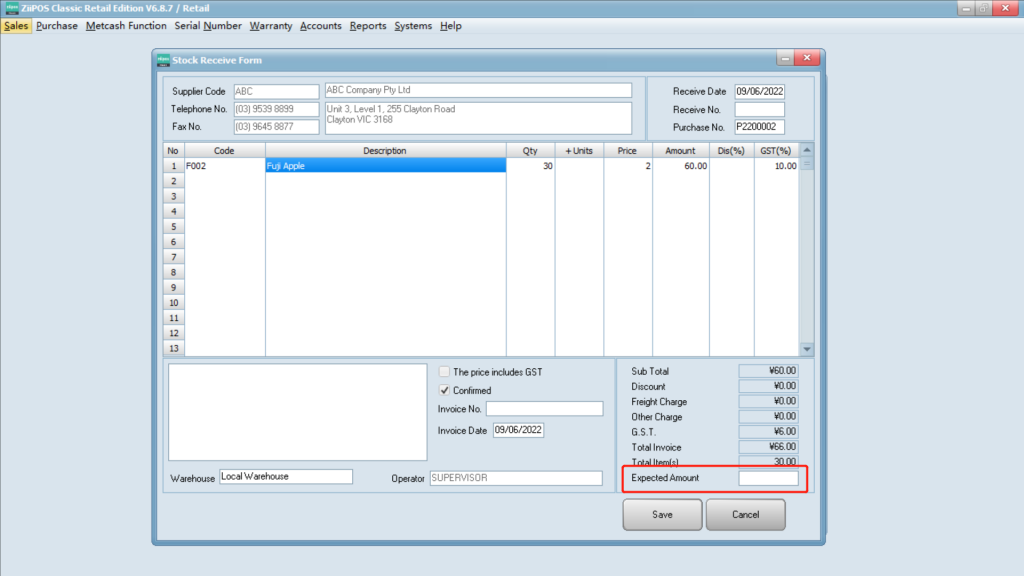Open the Sales menu
The image size is (1024, 576).
click(16, 26)
